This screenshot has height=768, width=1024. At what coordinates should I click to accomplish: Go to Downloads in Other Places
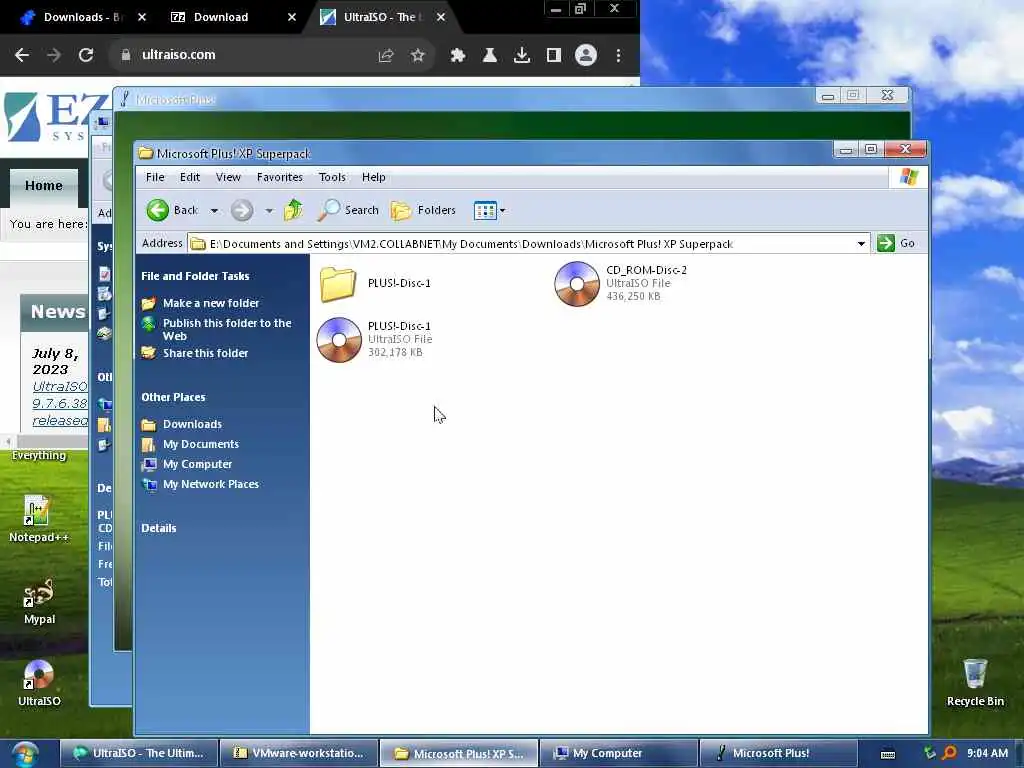pos(192,424)
